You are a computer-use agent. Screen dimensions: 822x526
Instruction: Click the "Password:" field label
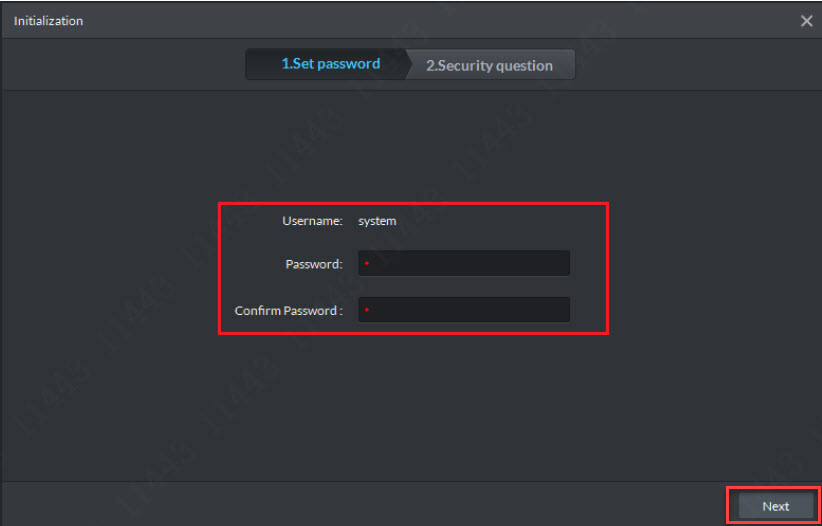(314, 264)
